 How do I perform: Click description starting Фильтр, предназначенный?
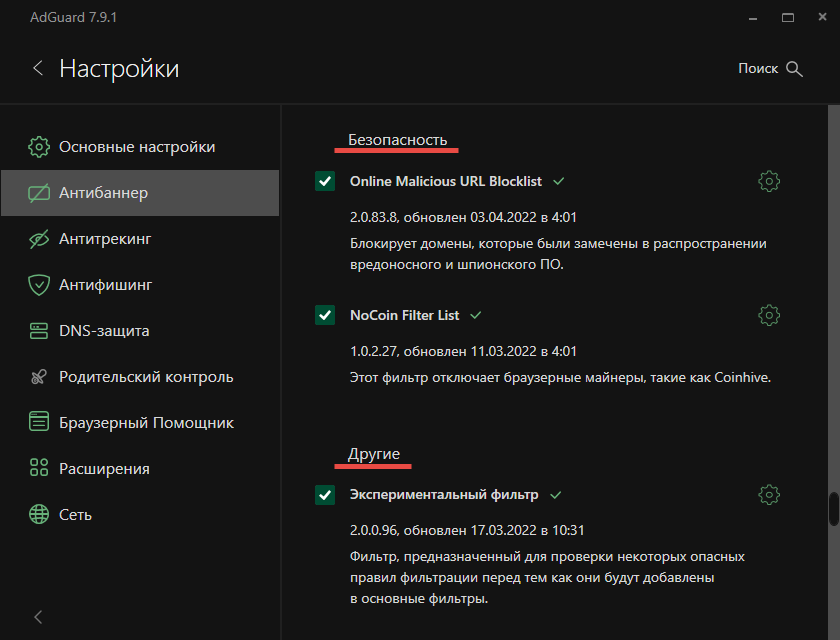pos(547,577)
